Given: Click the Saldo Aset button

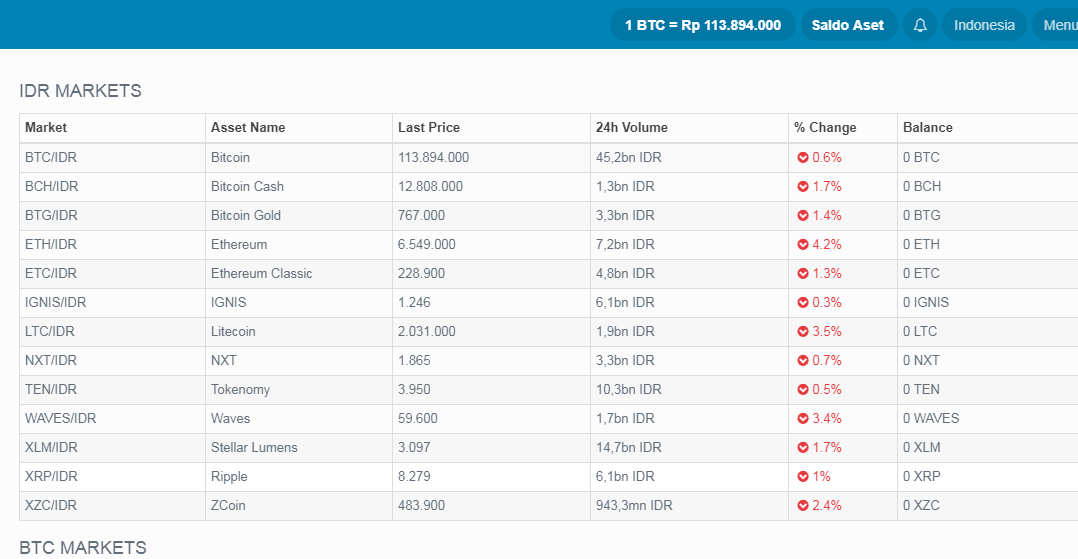Looking at the screenshot, I should click(848, 25).
